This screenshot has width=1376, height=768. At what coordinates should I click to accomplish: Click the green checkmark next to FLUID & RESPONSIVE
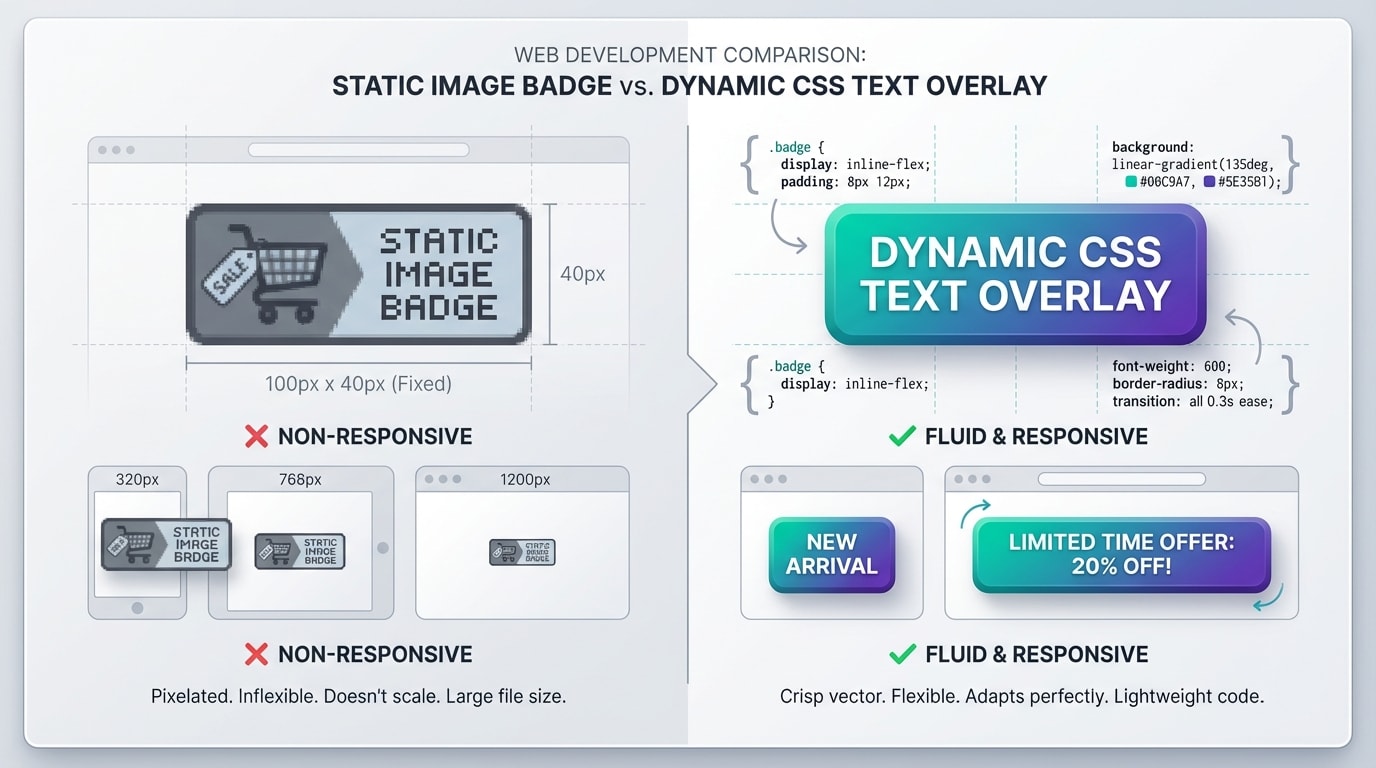[901, 436]
